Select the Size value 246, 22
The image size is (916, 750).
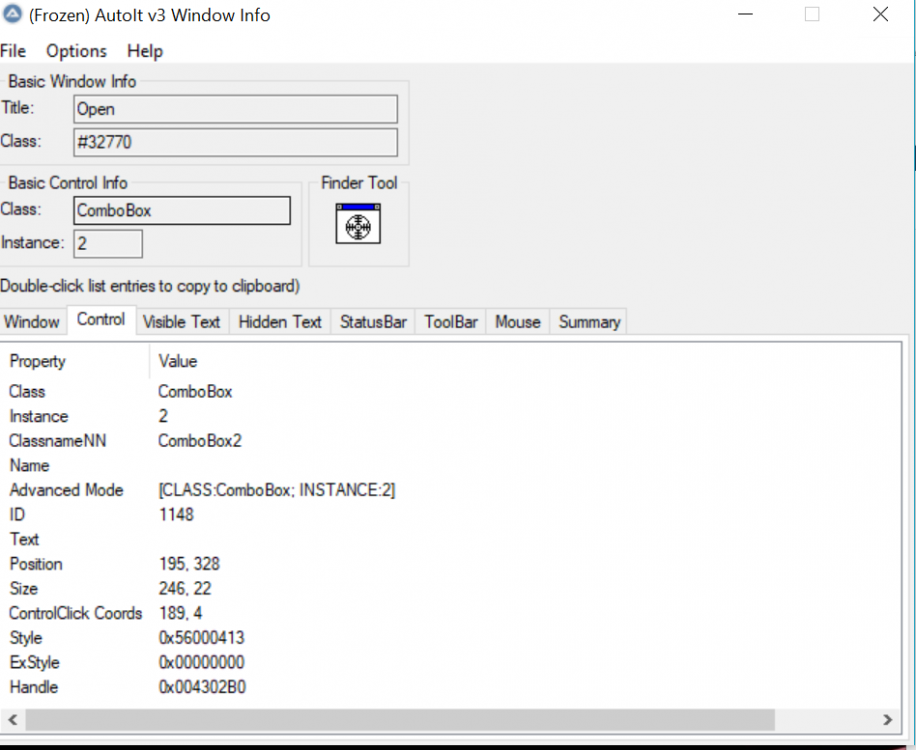click(185, 588)
